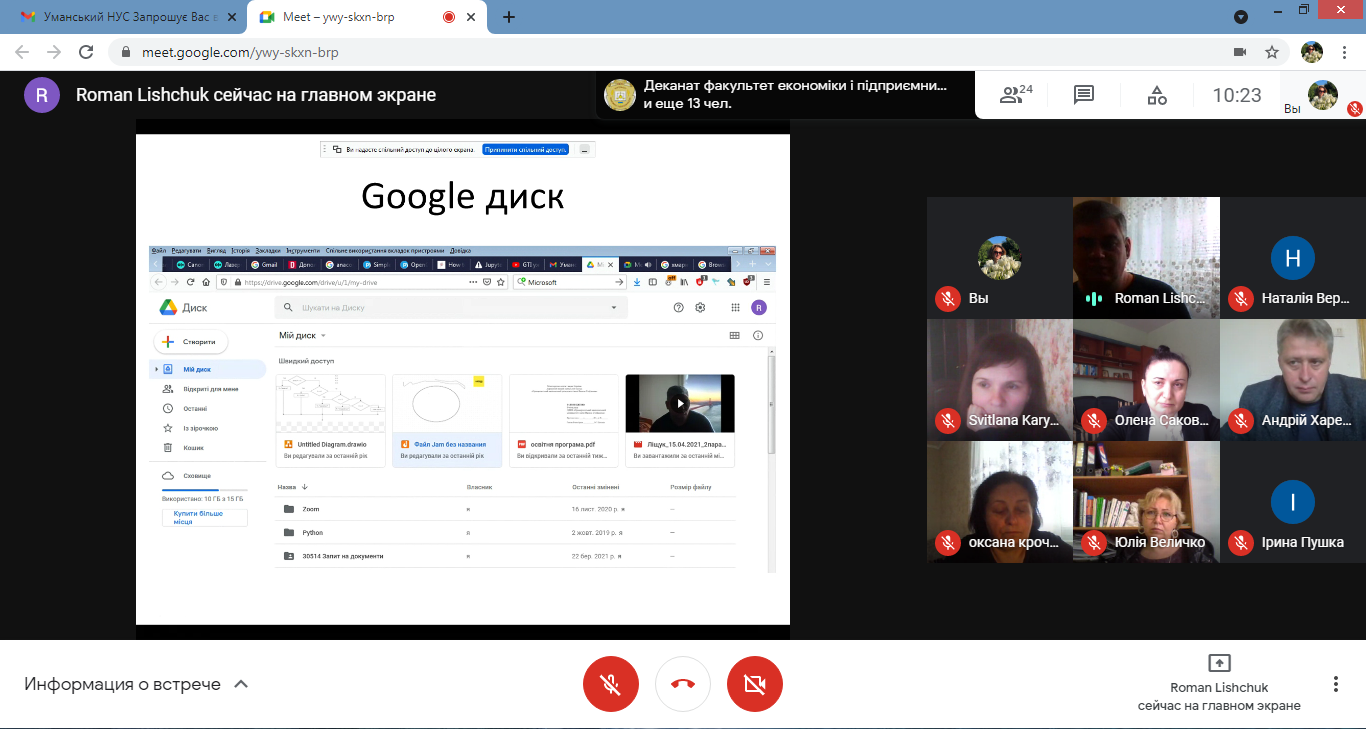Reload the Meet page
This screenshot has height=729, width=1366.
pyautogui.click(x=86, y=52)
